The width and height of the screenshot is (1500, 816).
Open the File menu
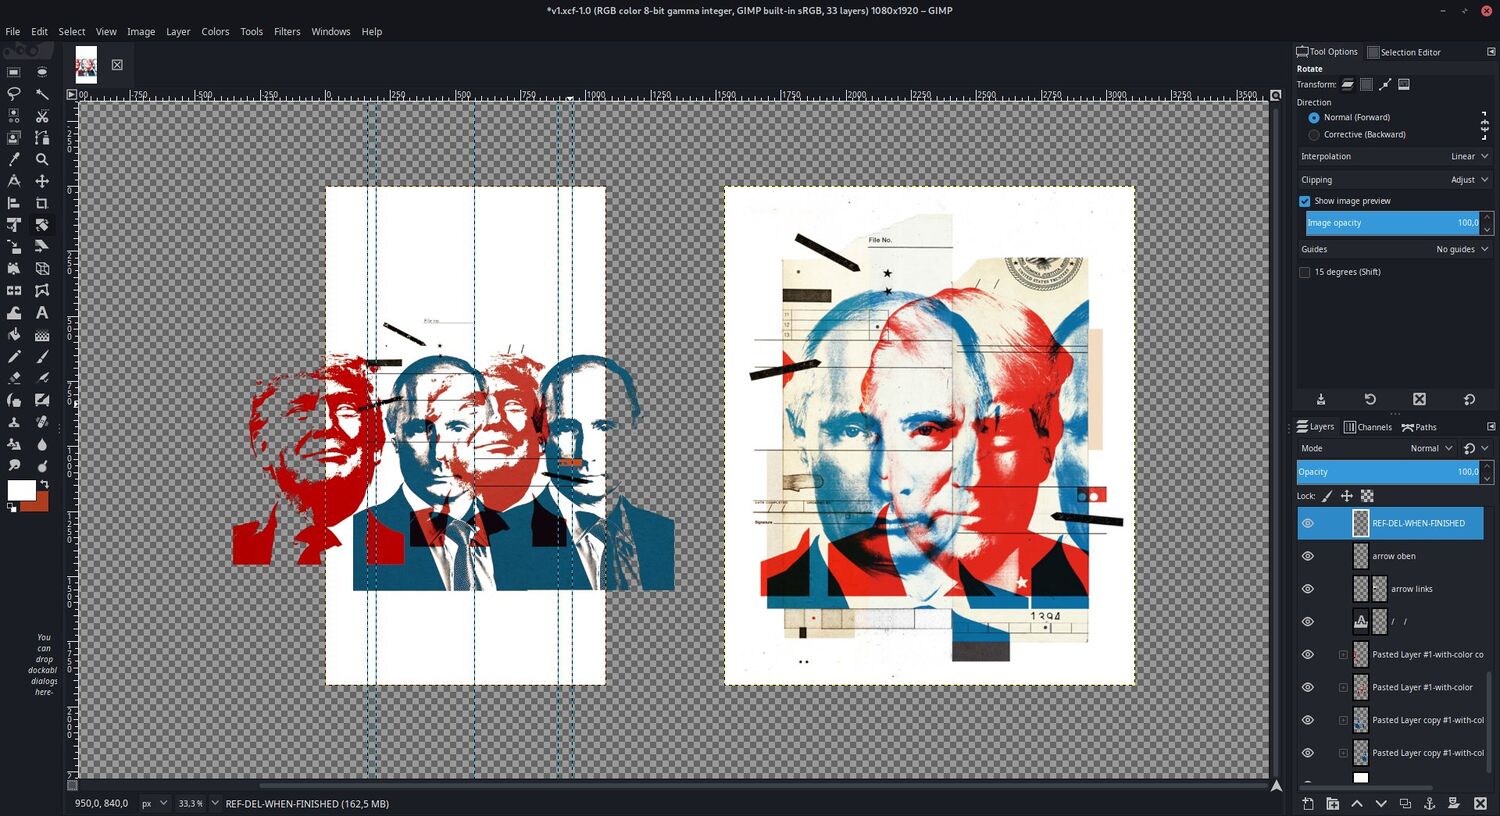coord(13,32)
